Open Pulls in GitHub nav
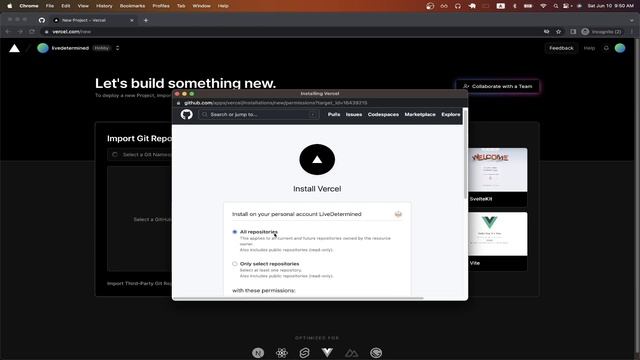The width and height of the screenshot is (640, 360). point(334,114)
